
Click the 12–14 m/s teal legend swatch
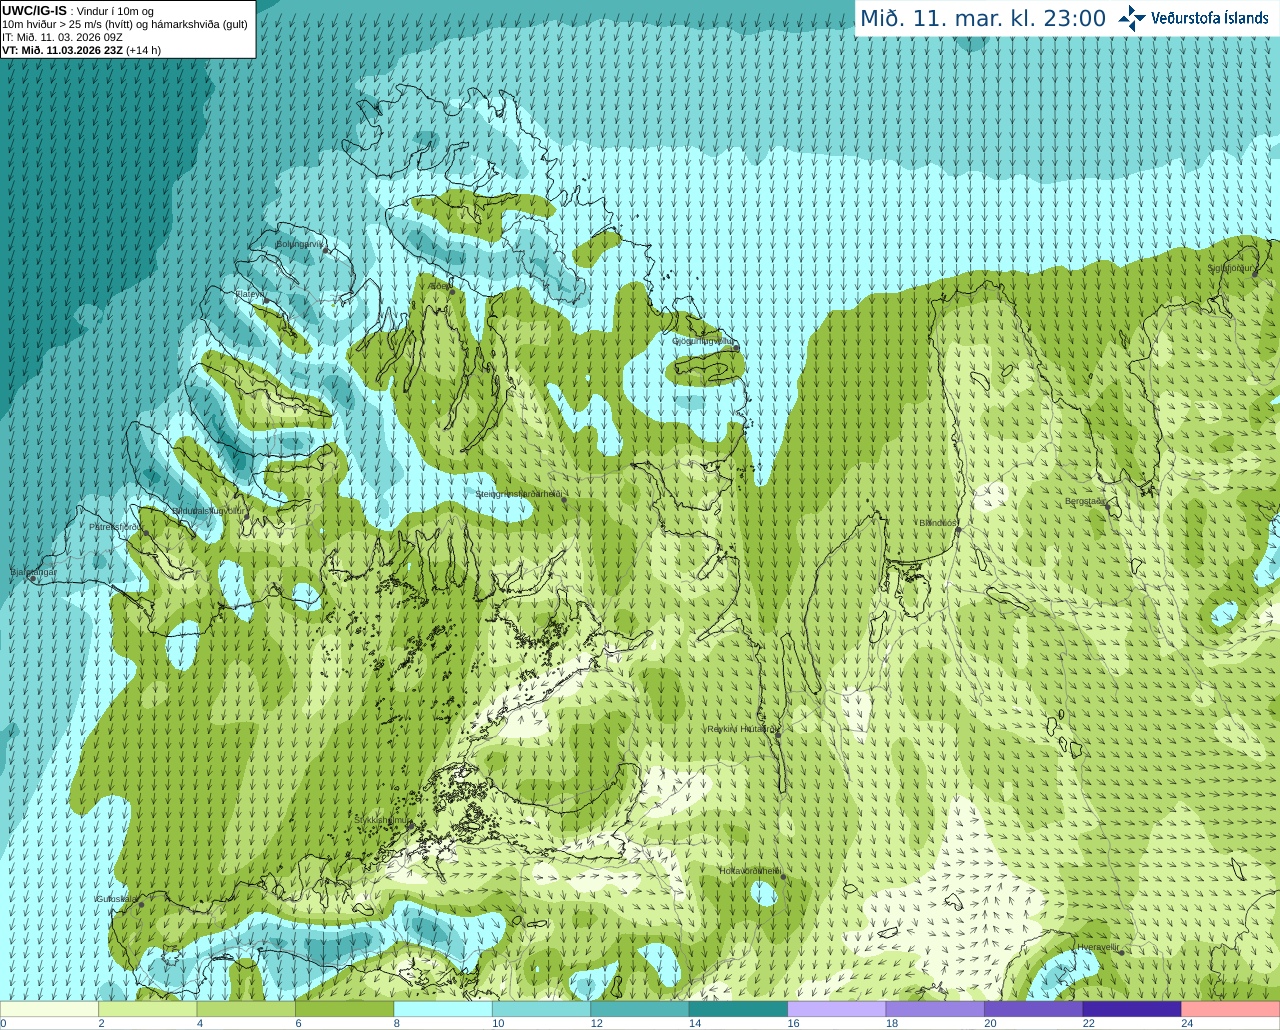tap(640, 1009)
